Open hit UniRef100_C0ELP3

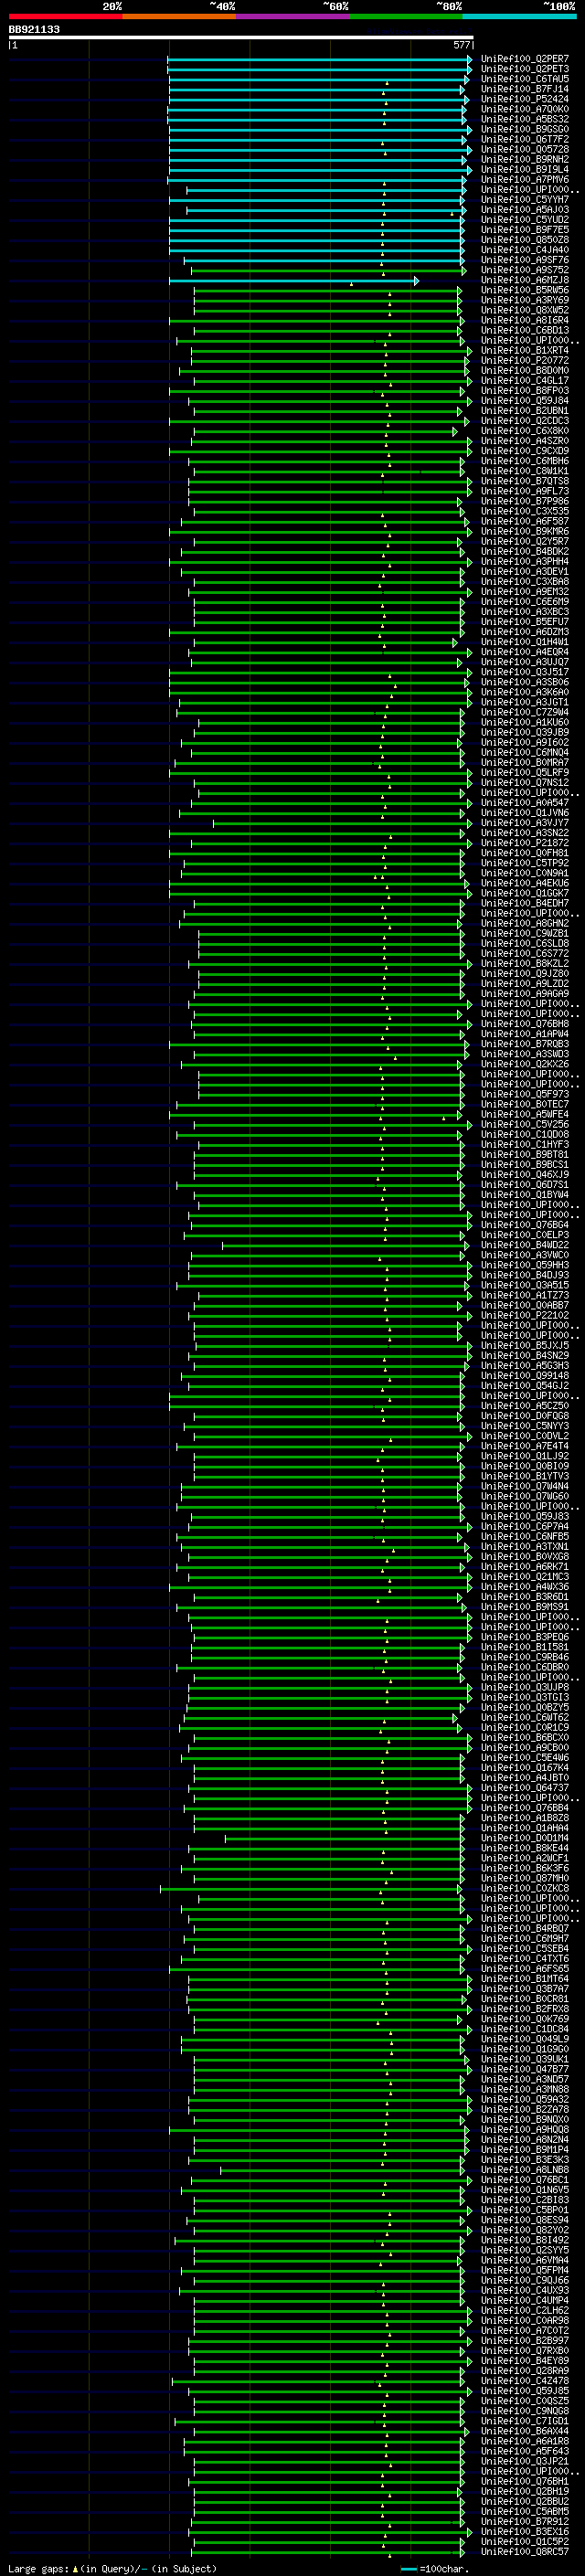(525, 1236)
